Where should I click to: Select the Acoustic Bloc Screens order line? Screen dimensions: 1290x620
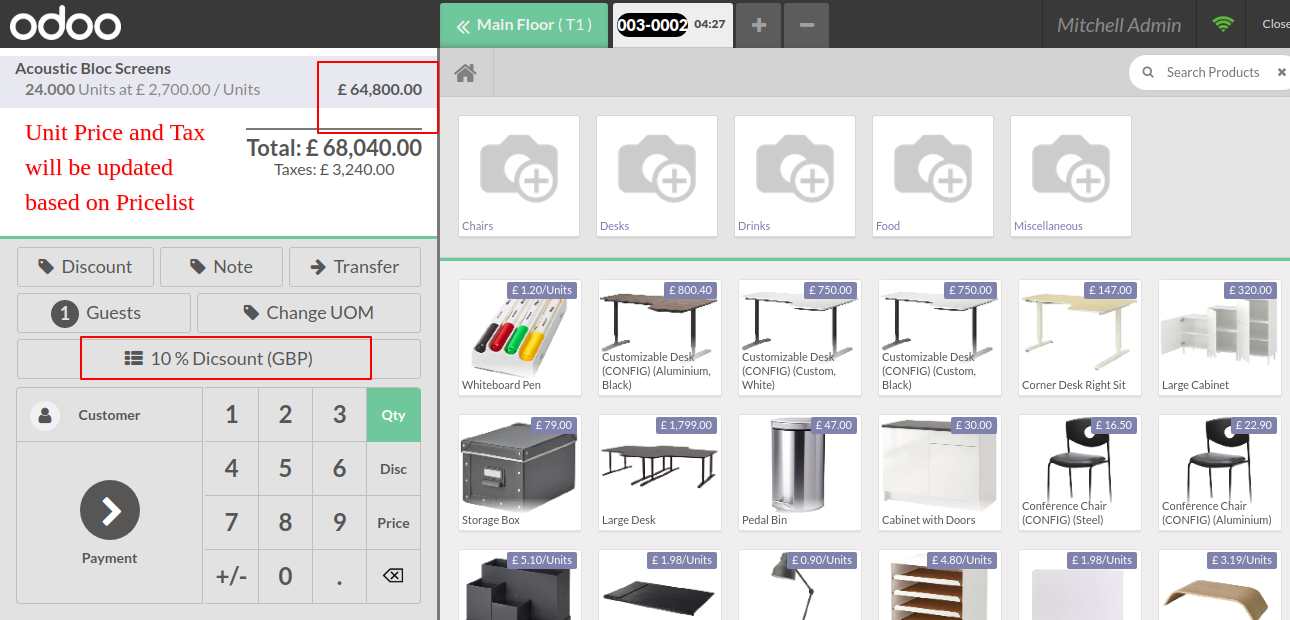click(219, 80)
